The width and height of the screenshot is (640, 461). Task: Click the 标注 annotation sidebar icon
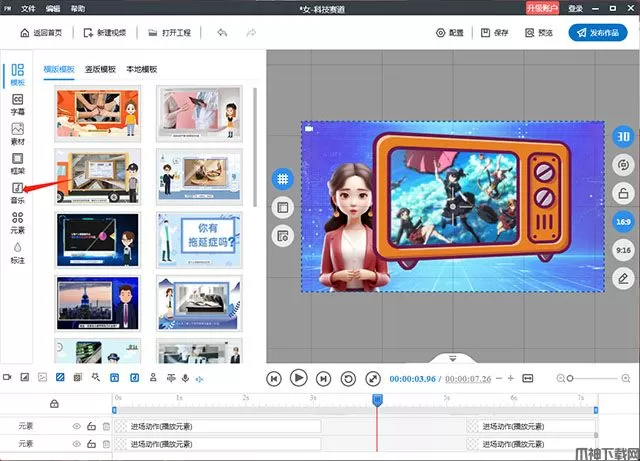point(17,252)
